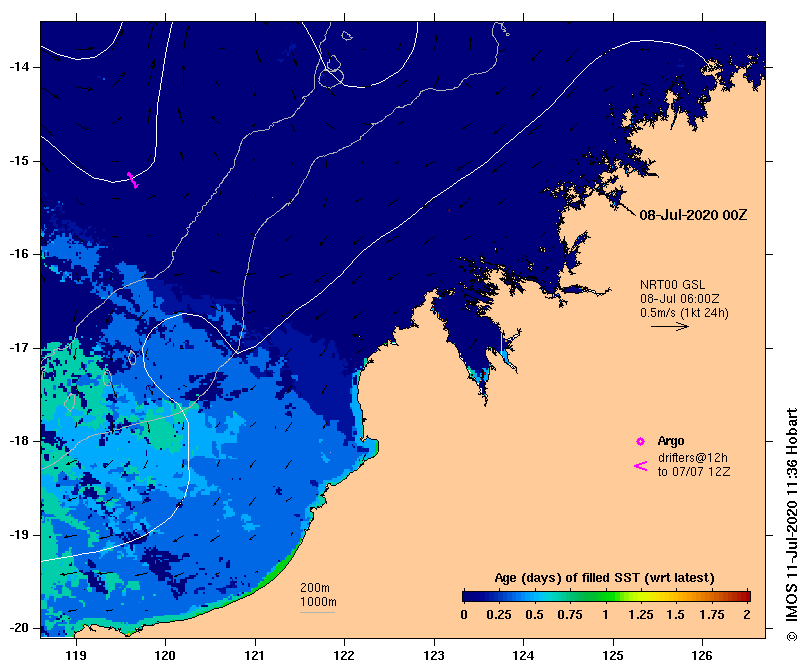Click the latitude label '-16'
809x672 pixels.
click(19, 254)
